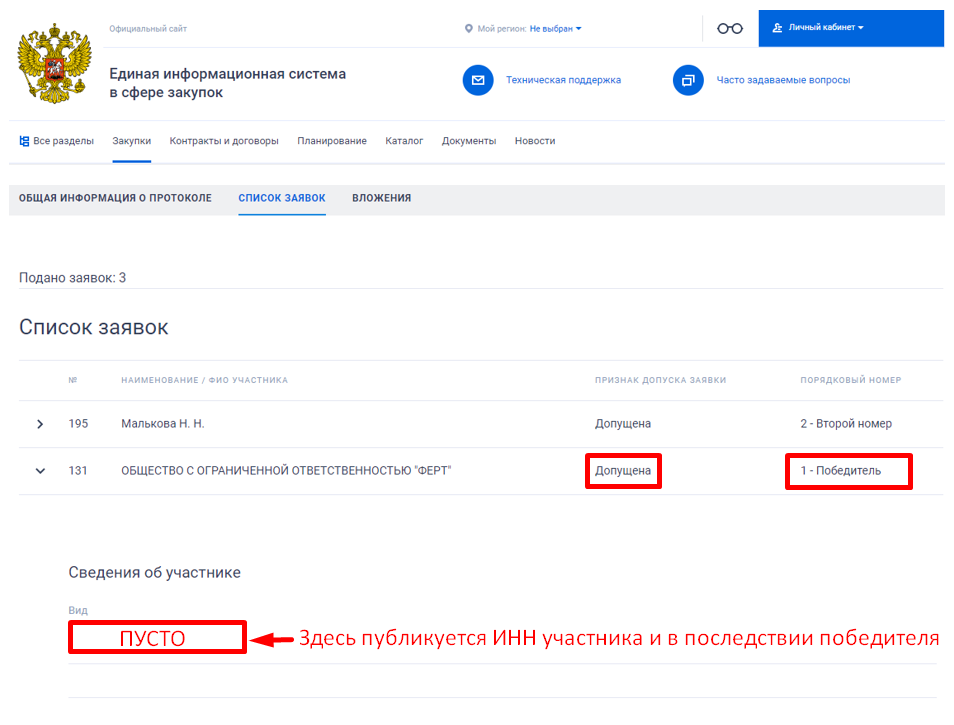
Task: Click column header Наименование / ФИО участника
Action: [x=204, y=380]
